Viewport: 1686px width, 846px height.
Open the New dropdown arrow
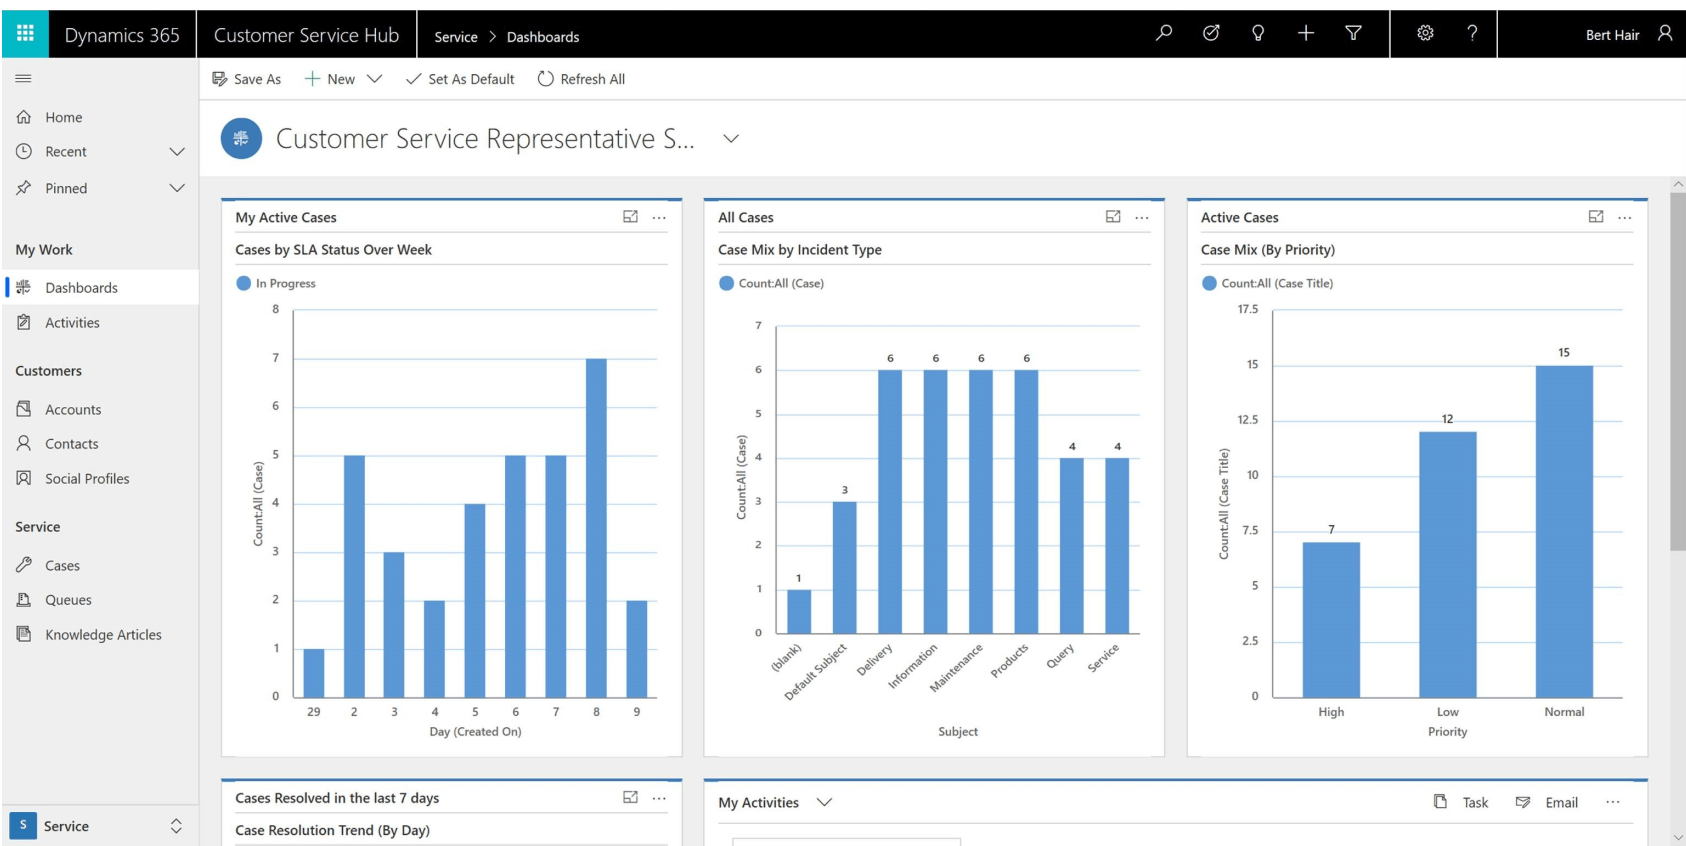375,79
